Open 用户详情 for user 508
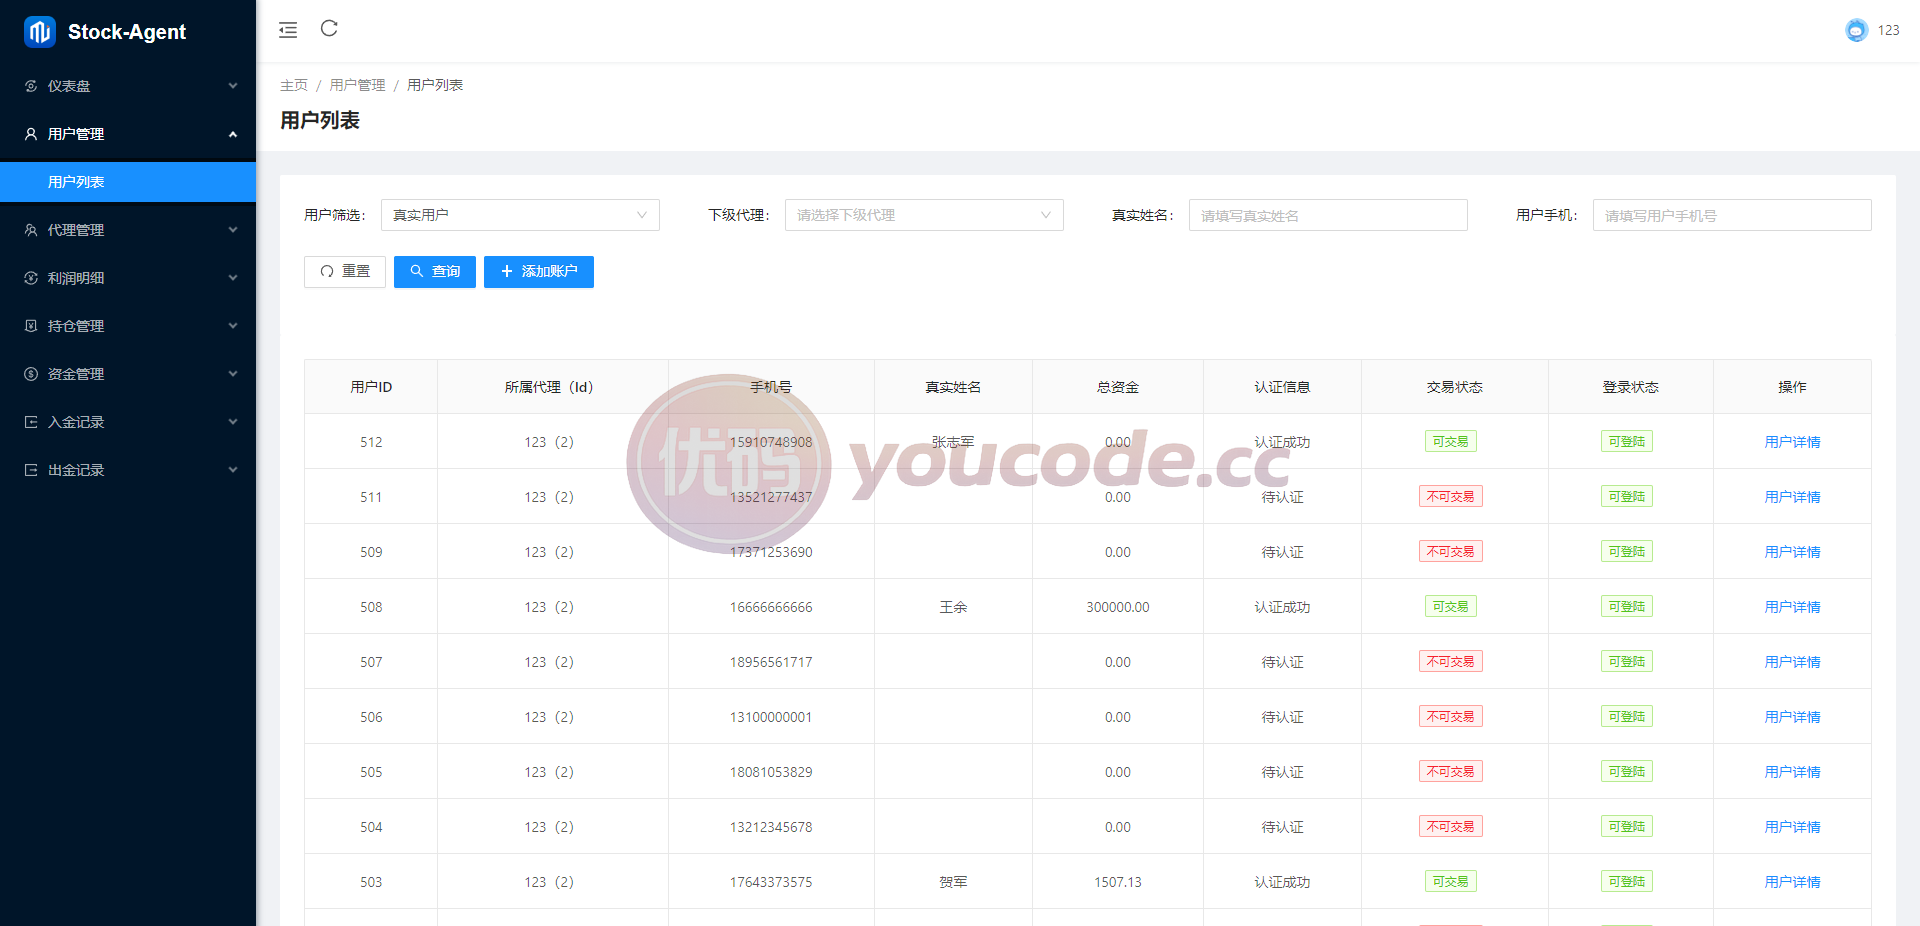The image size is (1920, 926). click(x=1792, y=607)
